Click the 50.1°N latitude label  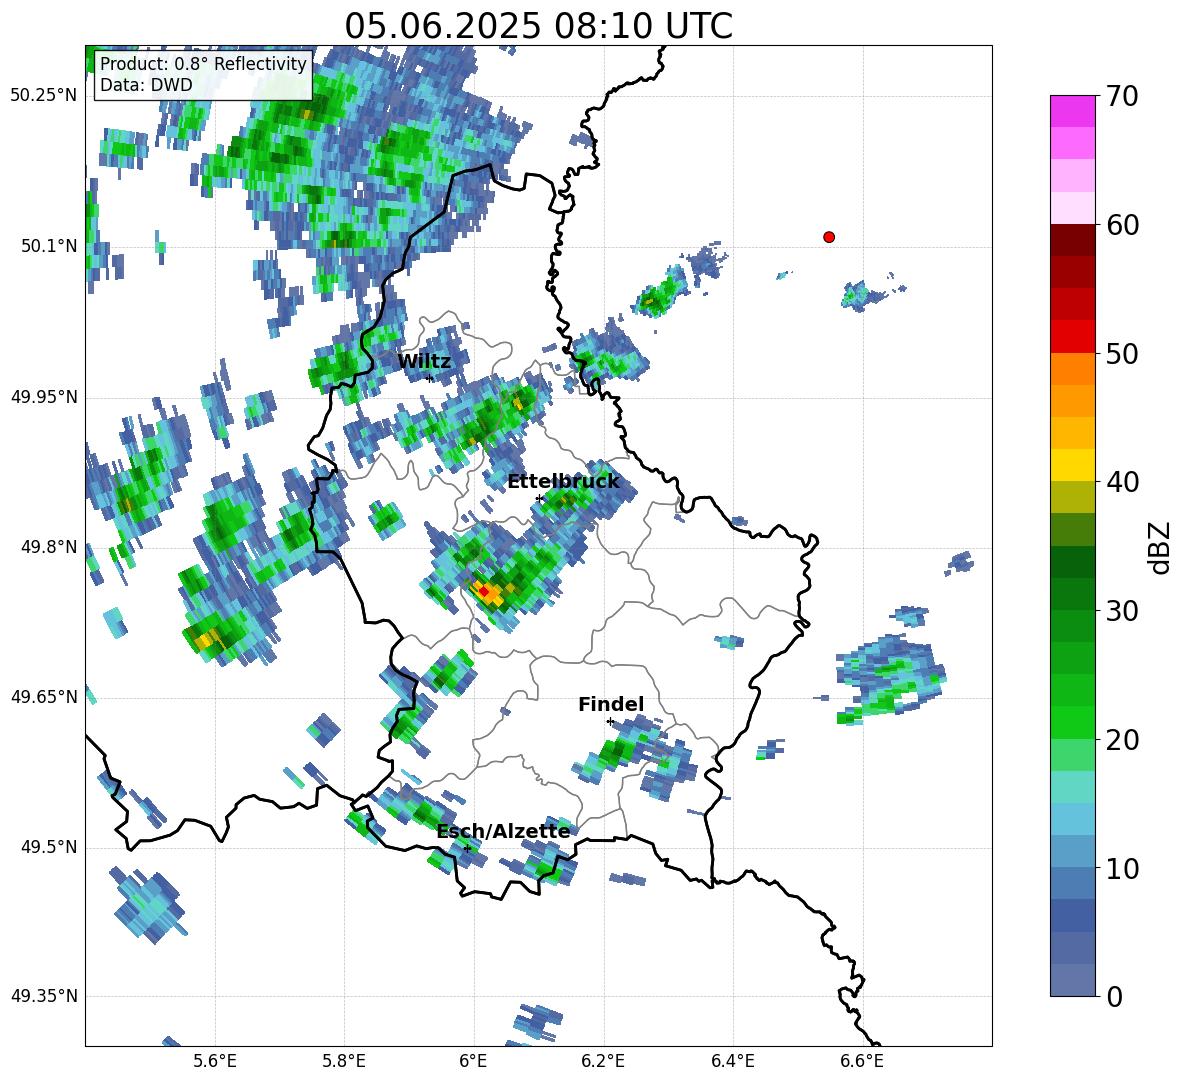pos(48,246)
